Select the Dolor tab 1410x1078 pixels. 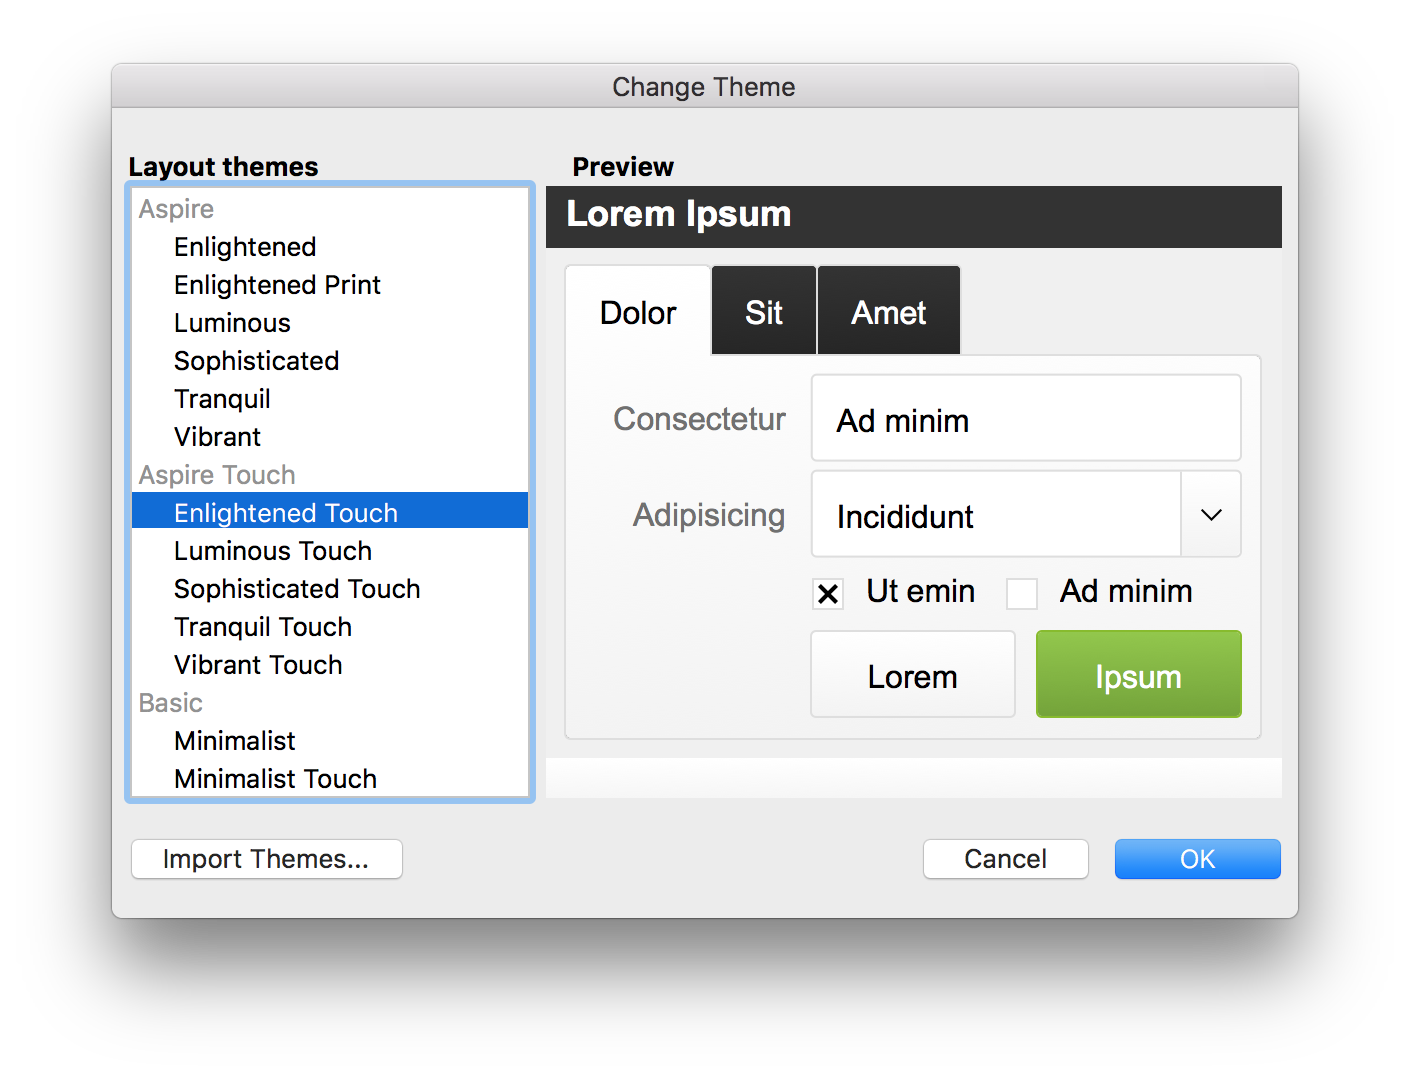(x=638, y=311)
